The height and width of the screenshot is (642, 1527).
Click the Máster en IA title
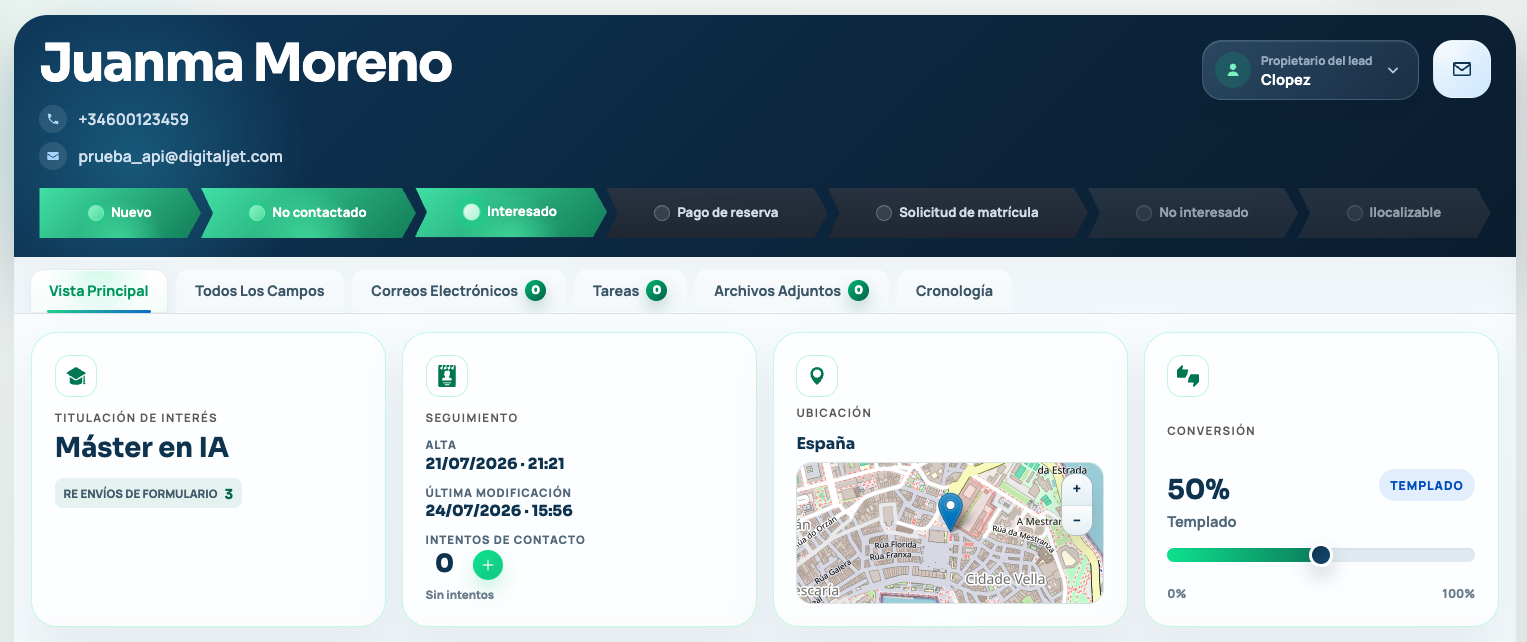142,447
